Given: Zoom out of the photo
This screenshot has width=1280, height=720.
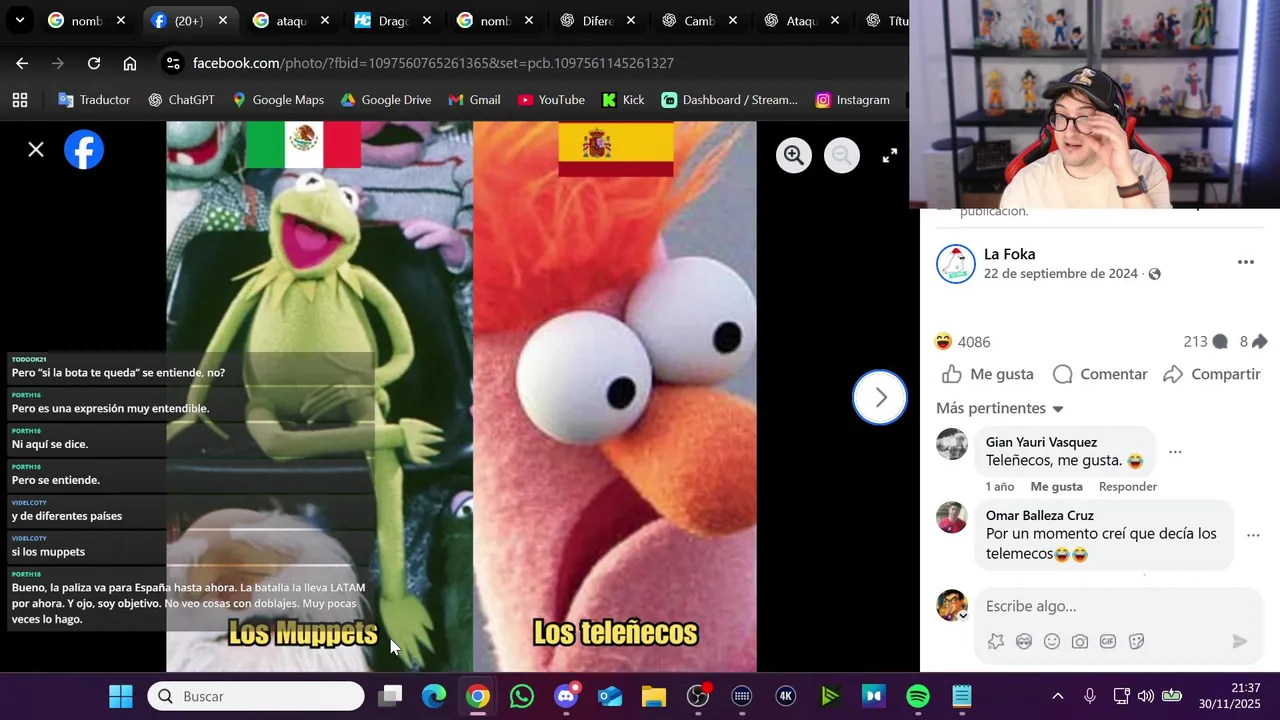Looking at the screenshot, I should click(842, 155).
